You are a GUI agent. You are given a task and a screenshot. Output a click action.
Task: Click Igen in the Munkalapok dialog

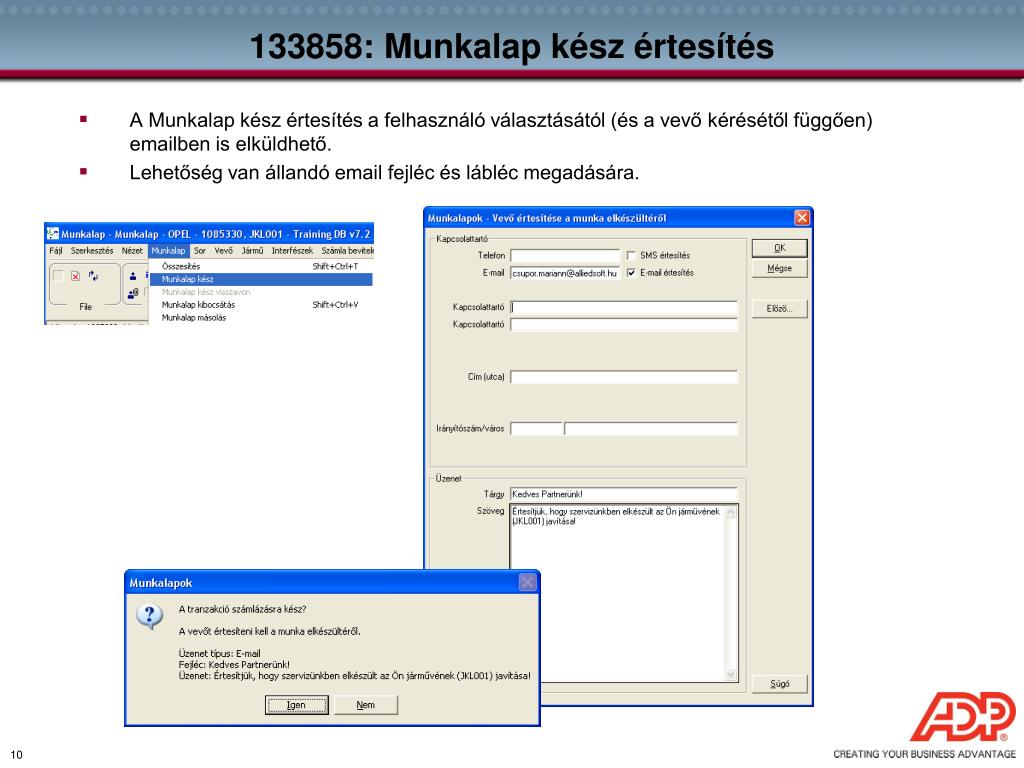296,705
